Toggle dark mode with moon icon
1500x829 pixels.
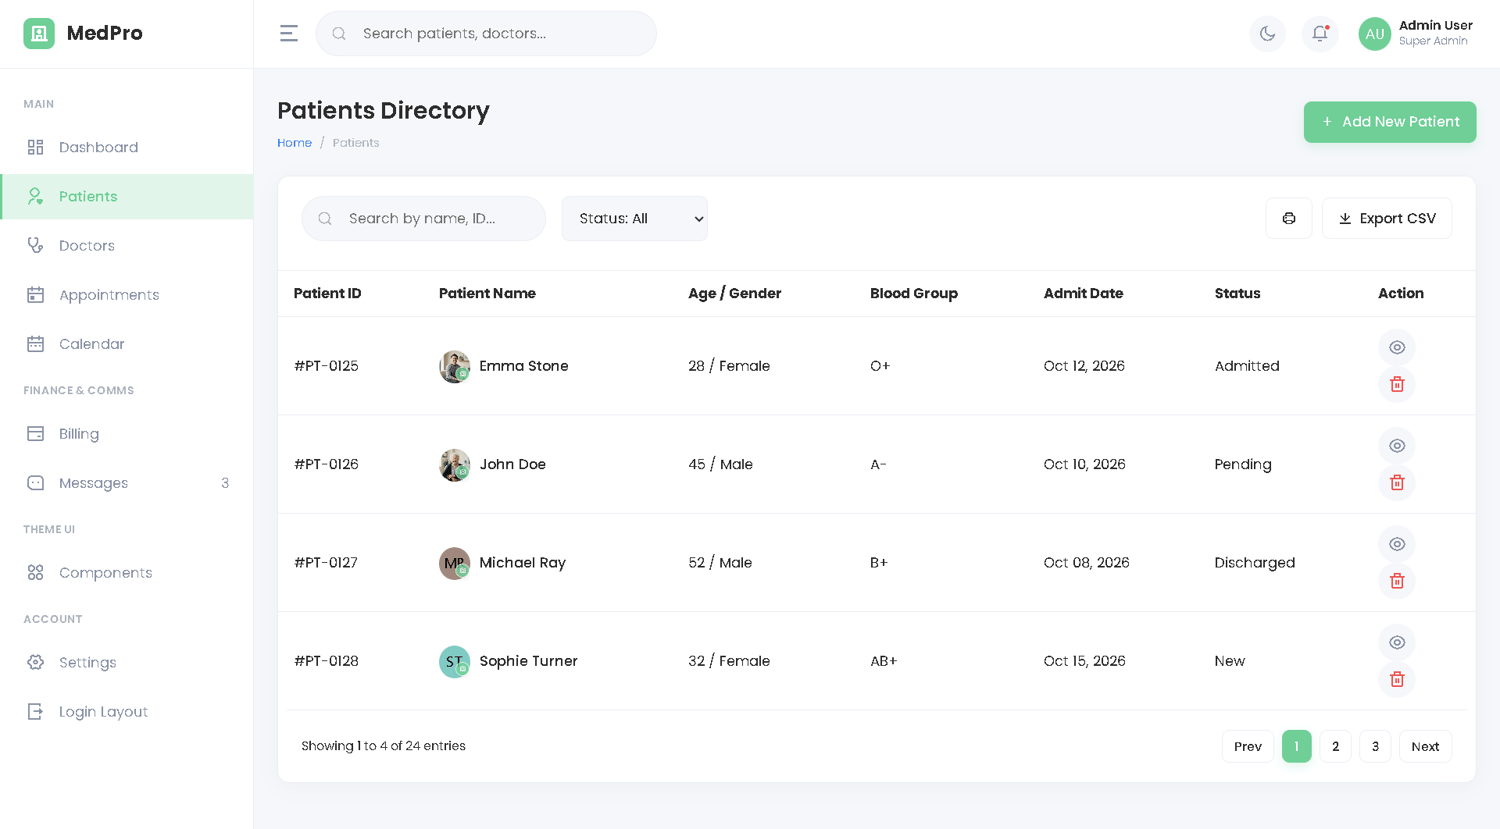click(x=1267, y=34)
